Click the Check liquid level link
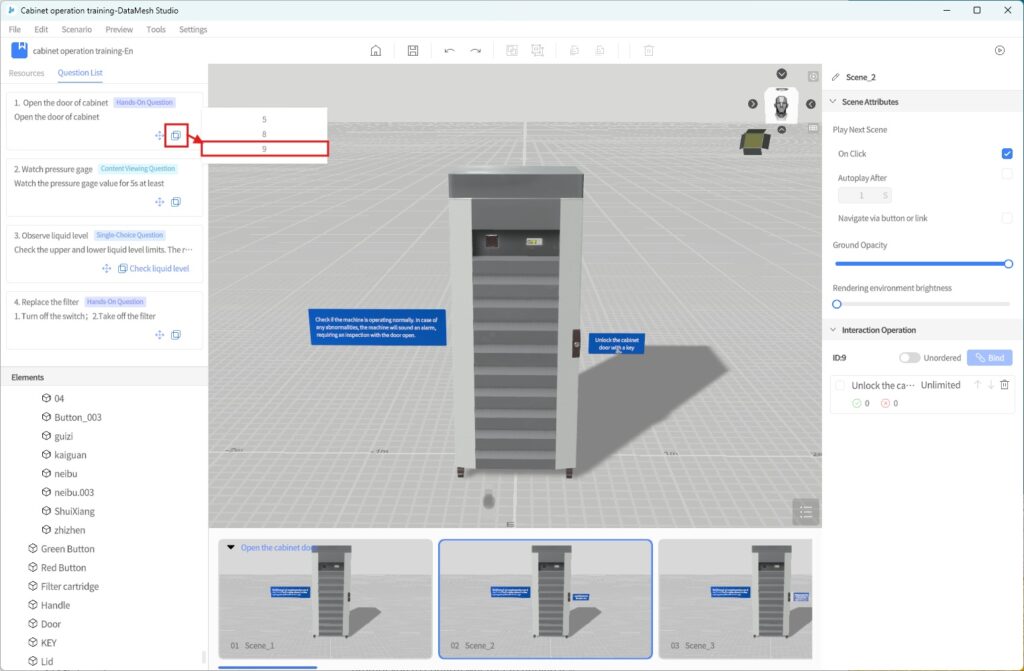This screenshot has height=671, width=1024. click(x=158, y=268)
